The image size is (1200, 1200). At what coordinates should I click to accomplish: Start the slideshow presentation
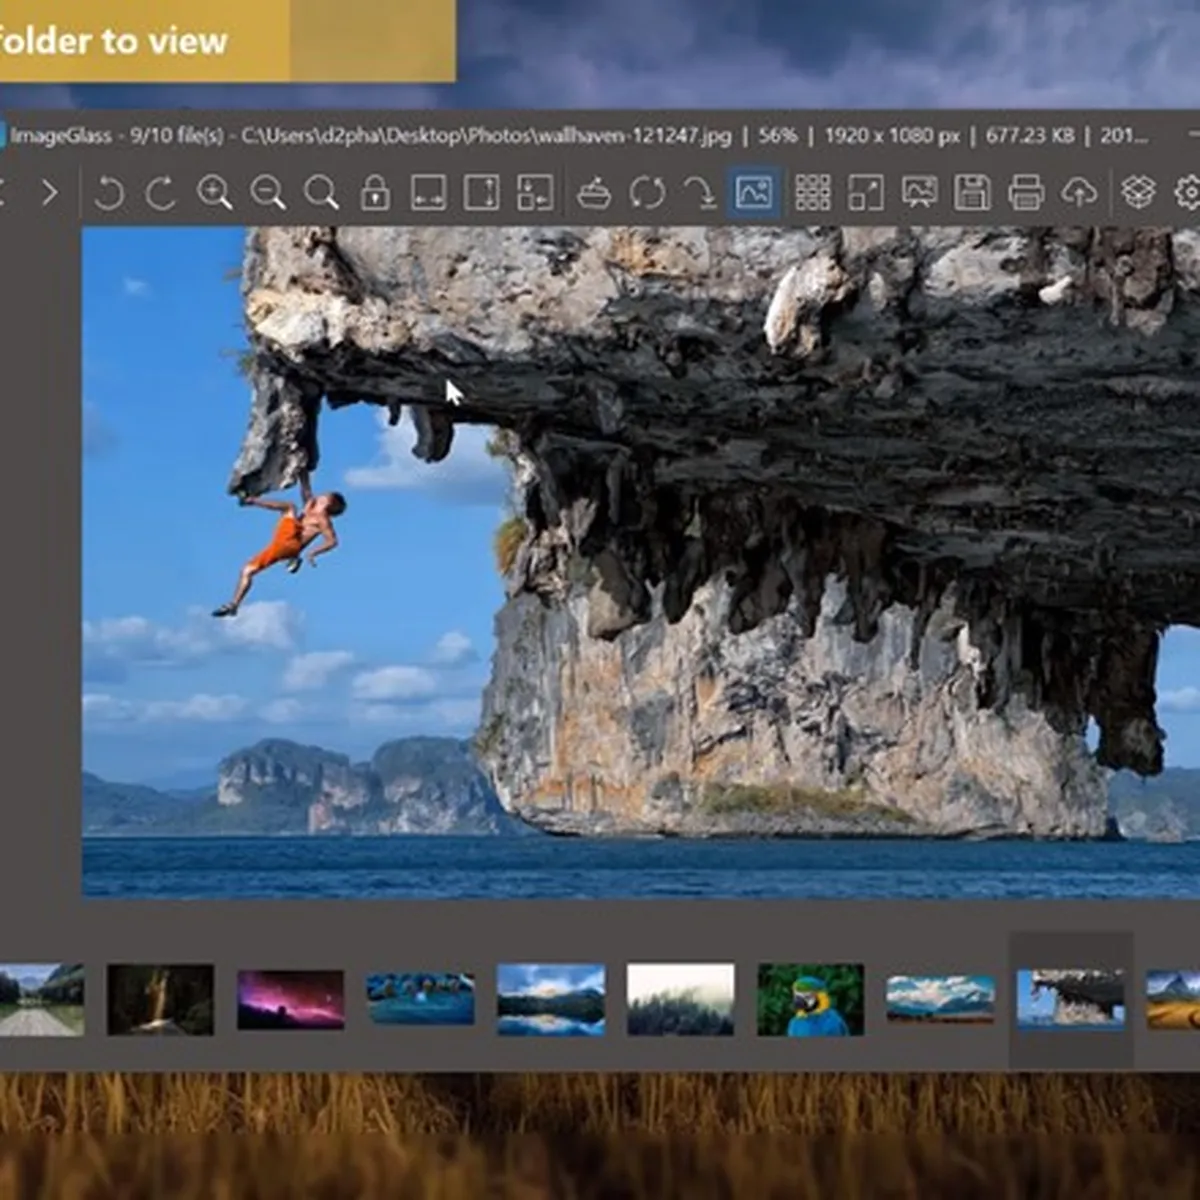tap(919, 192)
